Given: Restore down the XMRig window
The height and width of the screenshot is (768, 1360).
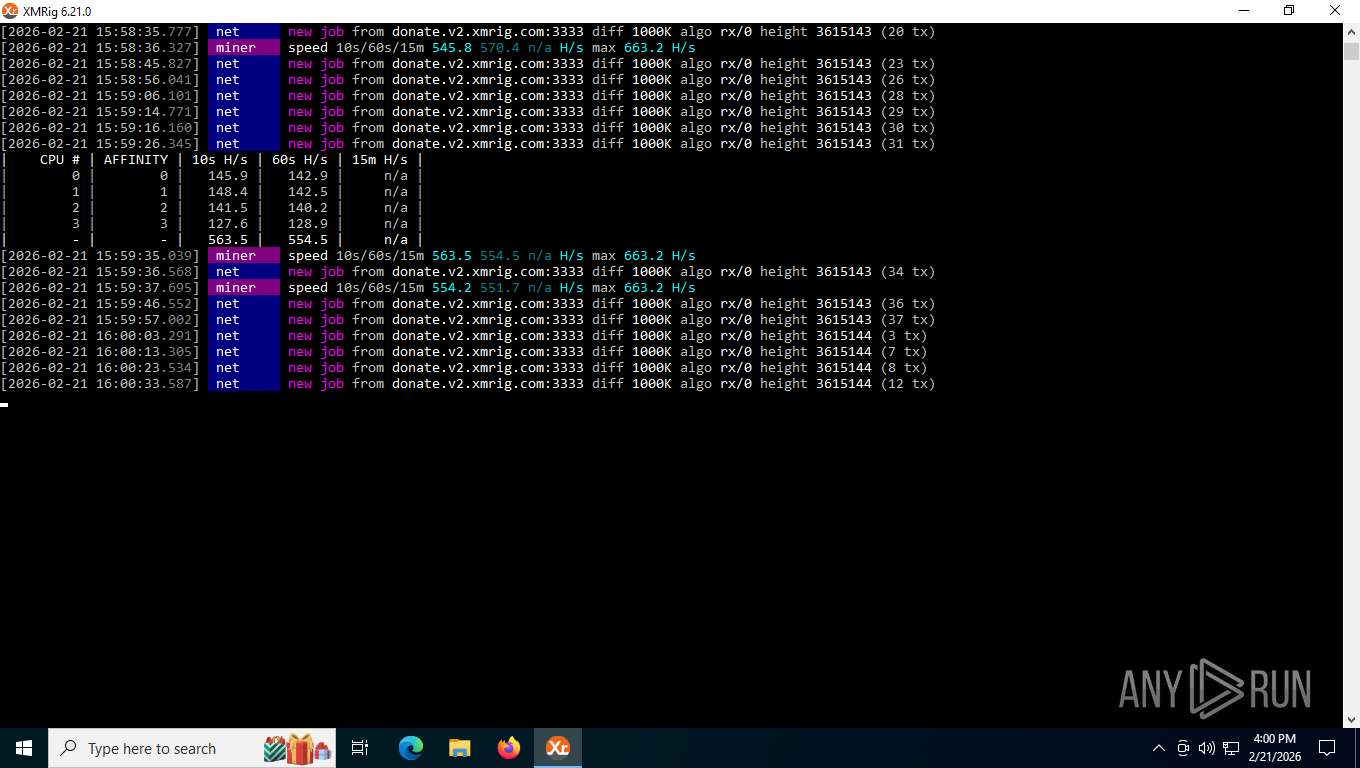Looking at the screenshot, I should pos(1289,11).
